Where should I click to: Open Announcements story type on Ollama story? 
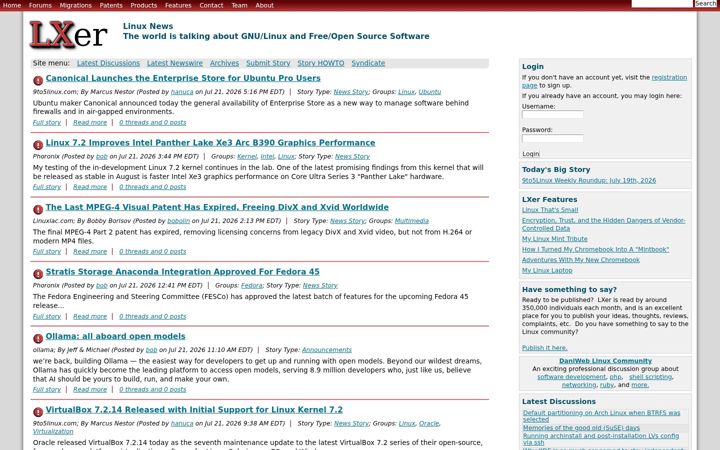pos(326,350)
